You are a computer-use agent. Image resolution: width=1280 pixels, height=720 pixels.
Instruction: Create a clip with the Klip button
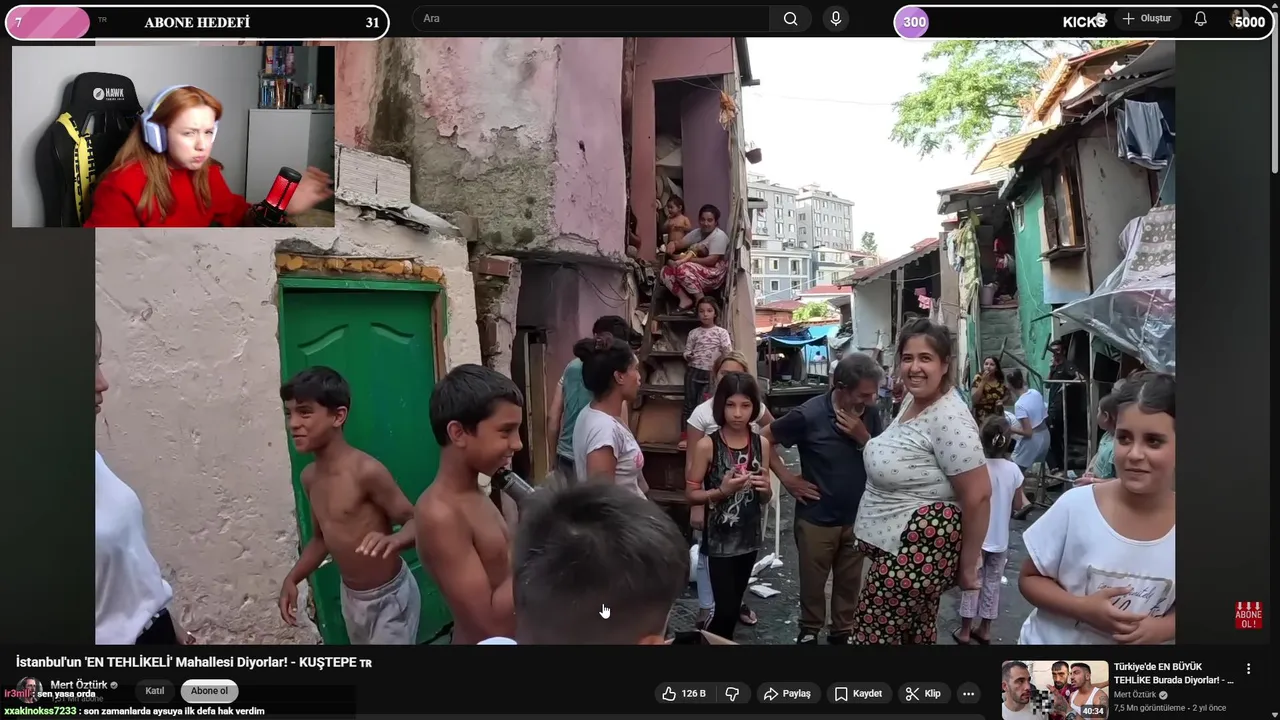click(x=922, y=693)
